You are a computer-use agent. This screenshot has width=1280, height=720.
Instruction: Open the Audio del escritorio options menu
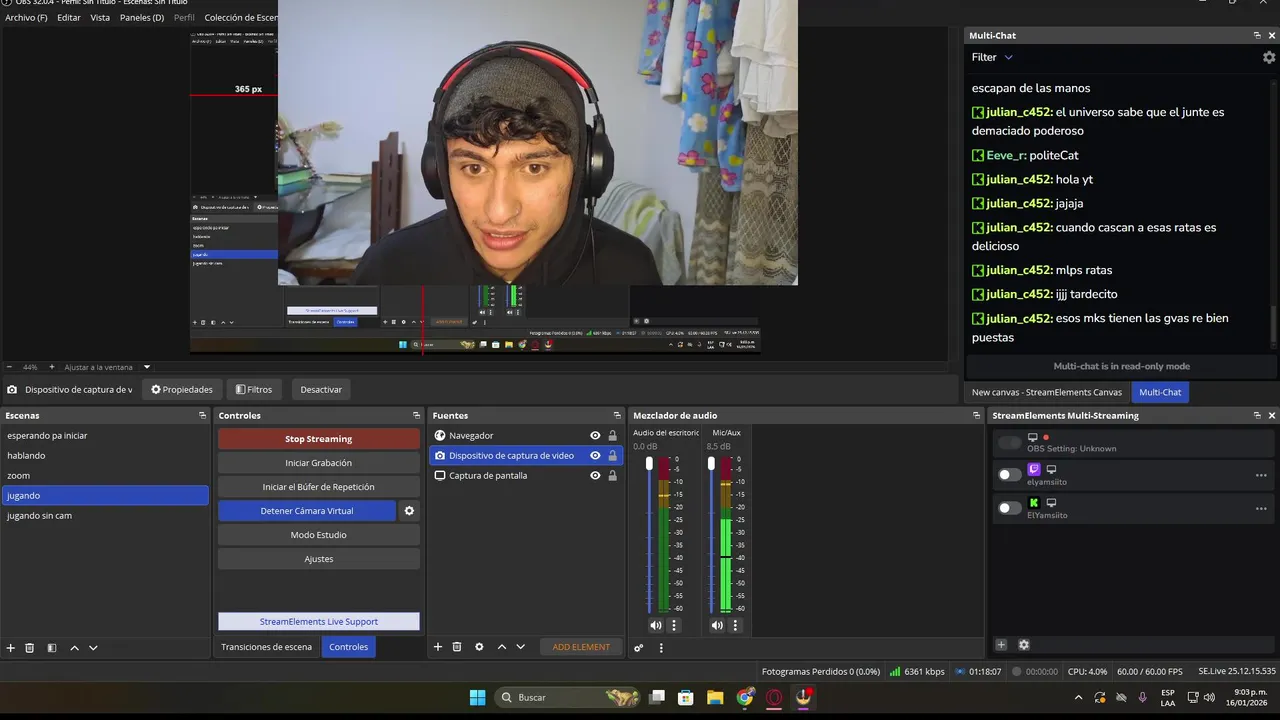pos(674,625)
